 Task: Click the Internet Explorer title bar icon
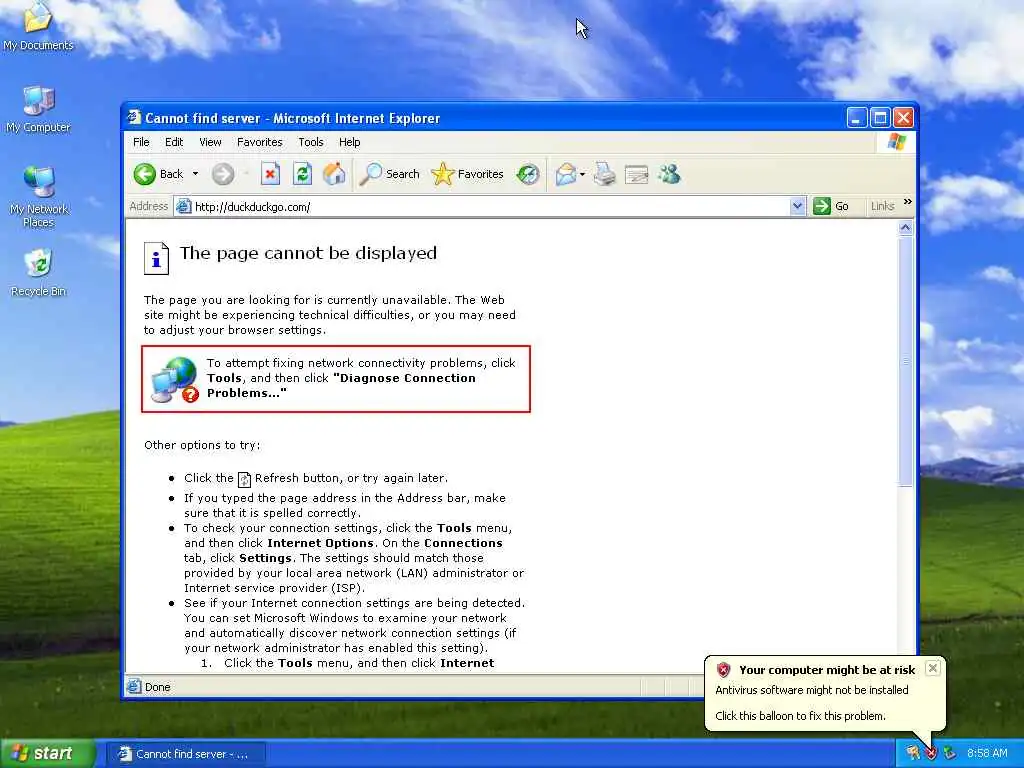tap(134, 118)
